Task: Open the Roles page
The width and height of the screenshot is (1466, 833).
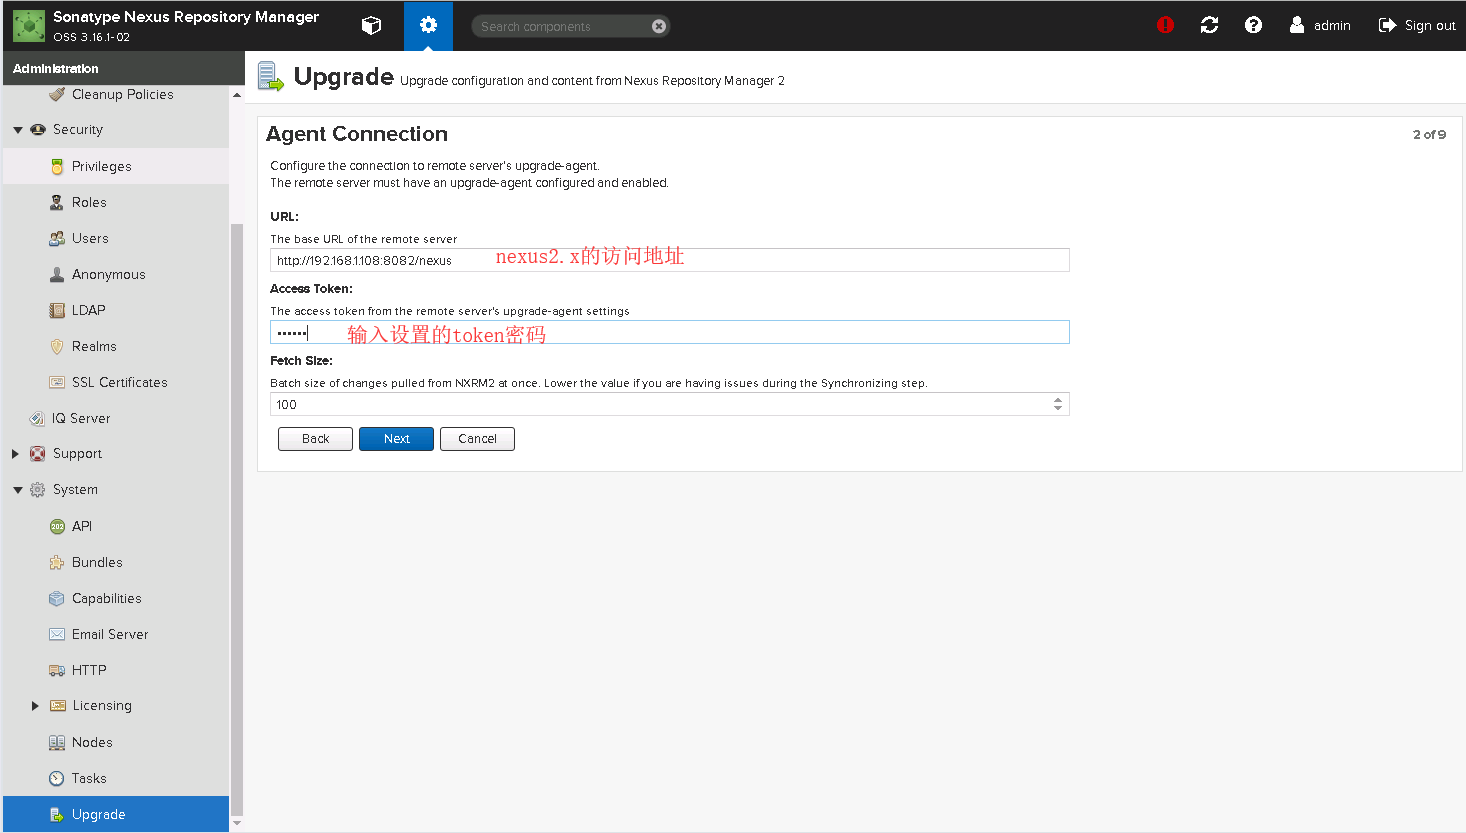Action: 89,202
